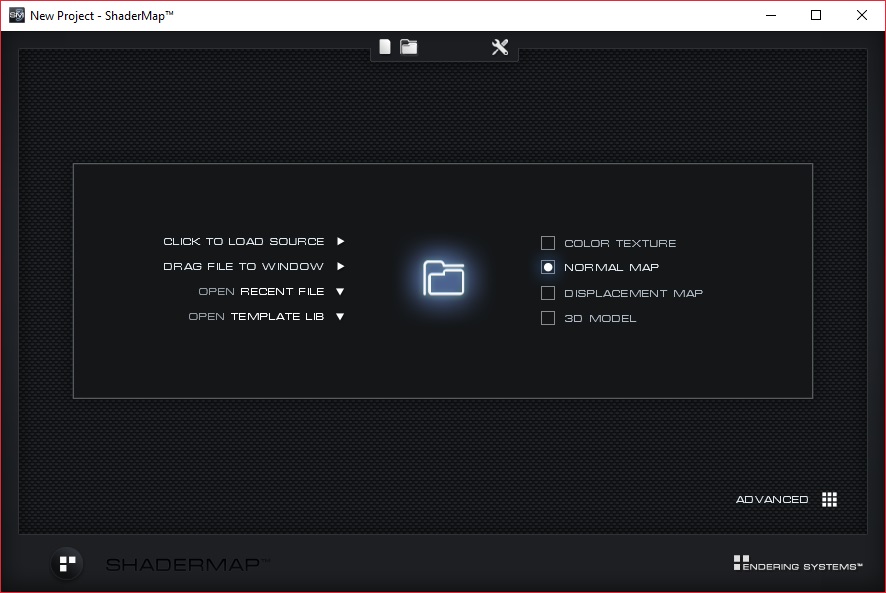
Task: Click the Click To Load Source label
Action: [244, 241]
